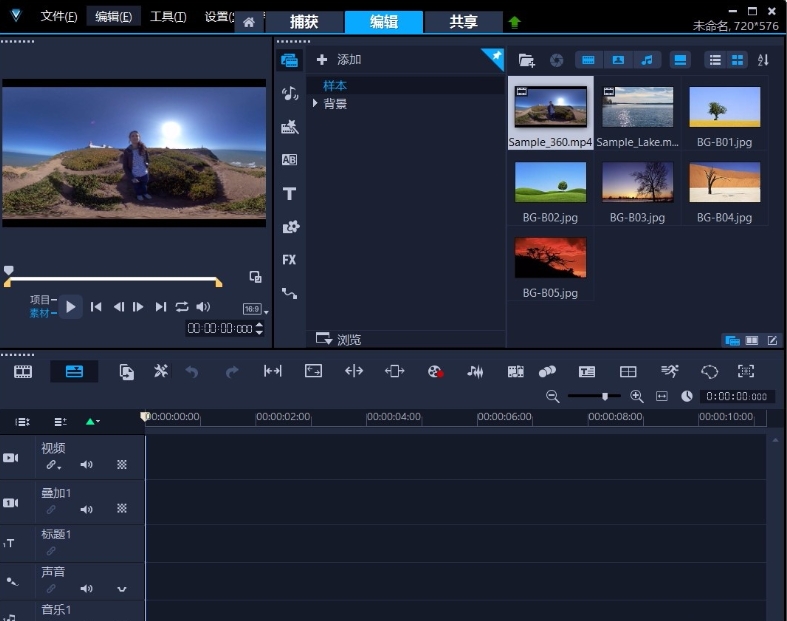Open the sound mixer icon
787x621 pixels.
click(x=475, y=371)
